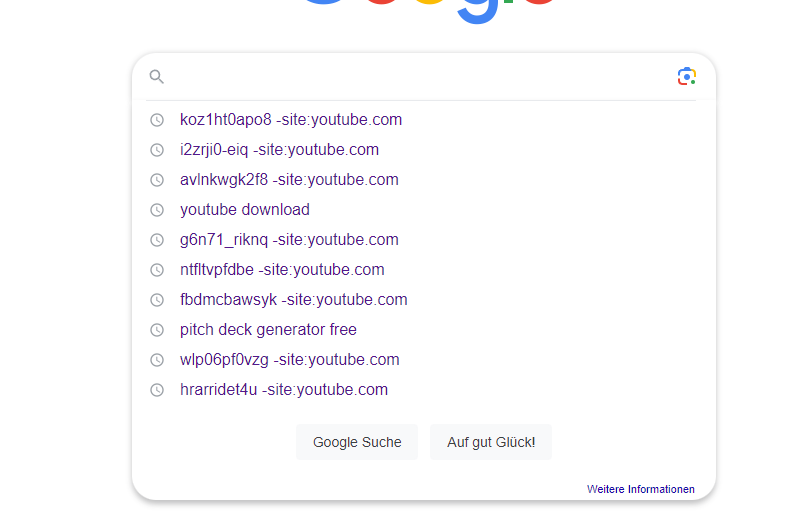The image size is (803, 517).
Task: Select g6n71_riknq -site:youtube.com suggestion
Action: pos(289,240)
